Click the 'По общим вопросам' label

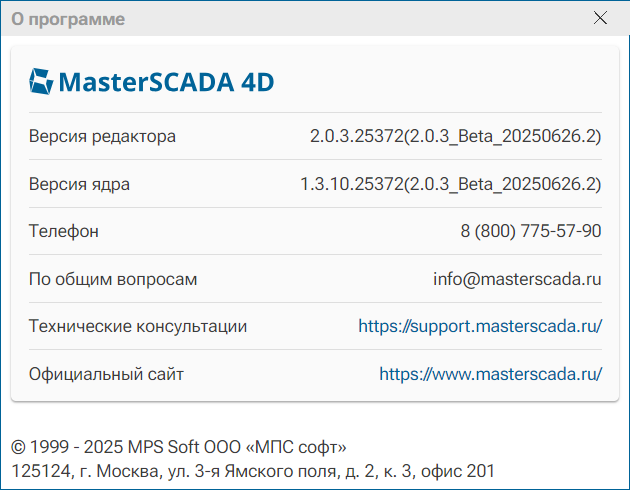[x=113, y=280]
